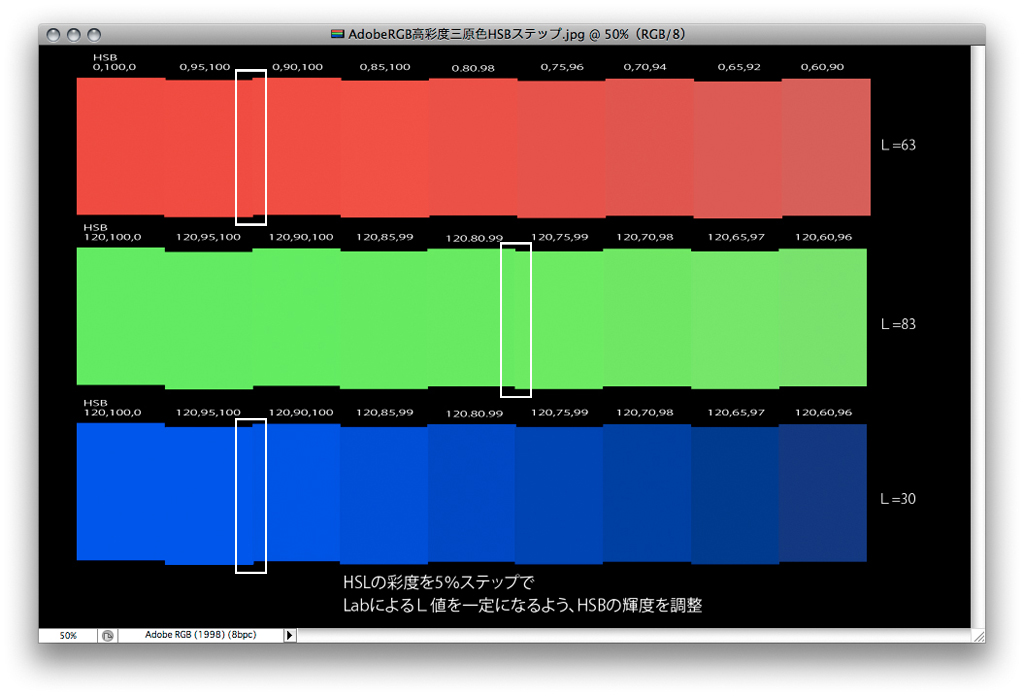Open the status bar arrow popup menu
This screenshot has height=696, width=1024.
point(291,635)
